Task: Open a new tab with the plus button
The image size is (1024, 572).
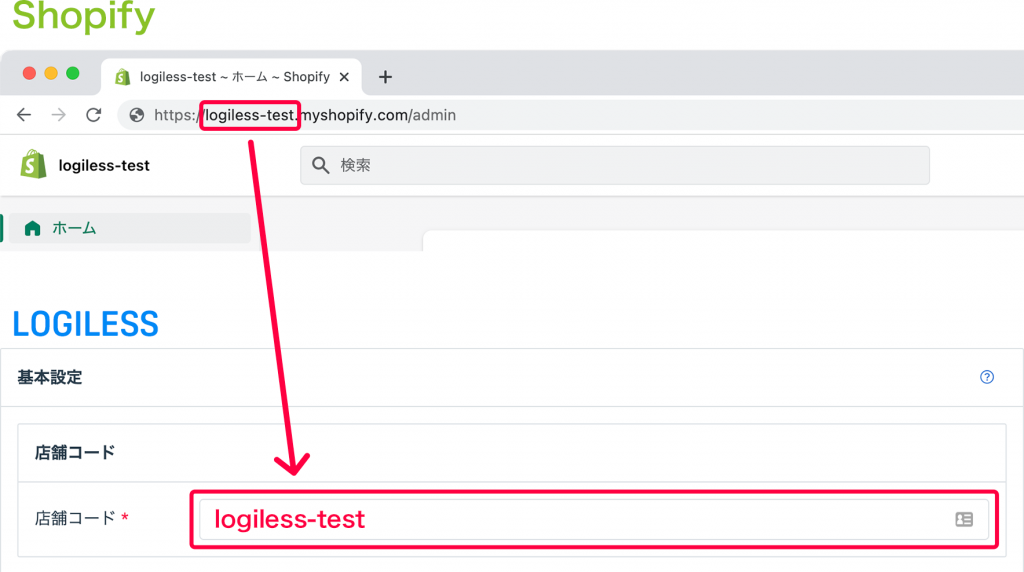Action: point(385,77)
